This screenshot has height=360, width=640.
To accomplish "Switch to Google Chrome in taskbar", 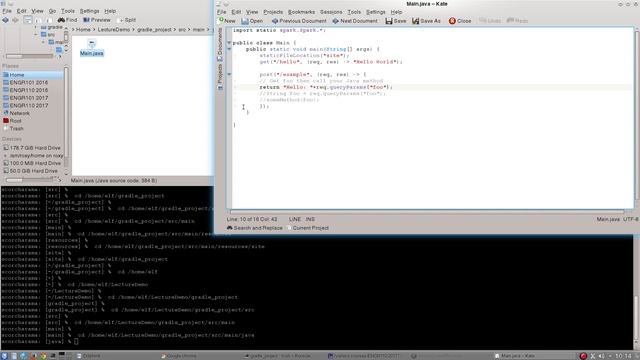I will click(x=179, y=356).
